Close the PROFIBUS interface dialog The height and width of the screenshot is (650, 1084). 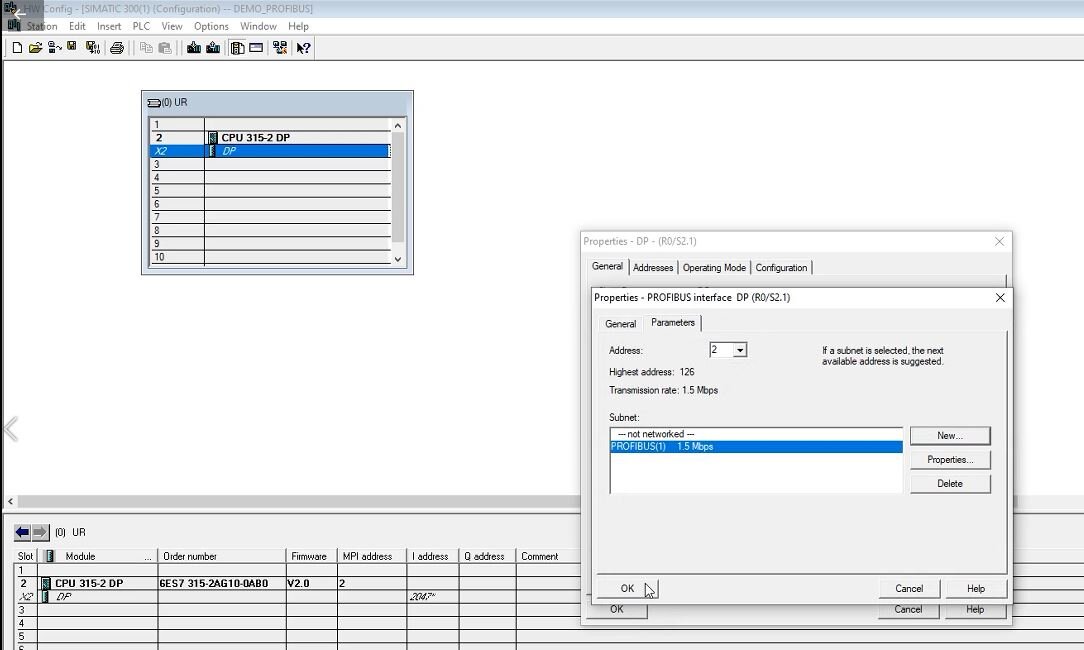[1000, 297]
